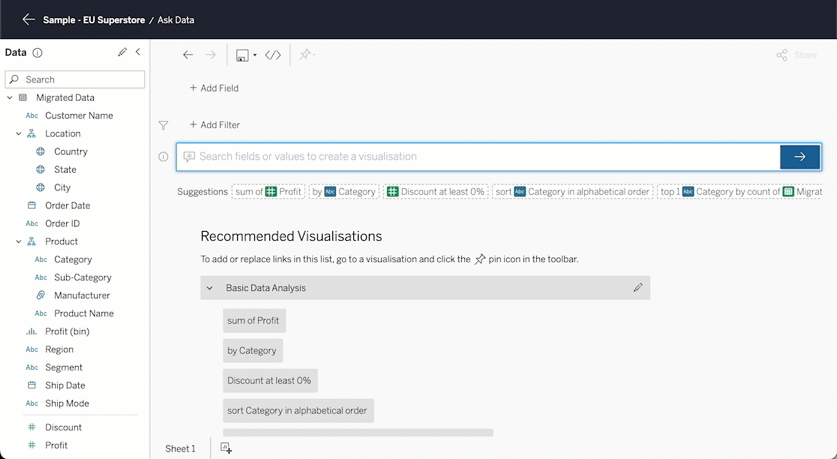This screenshot has height=459, width=837.
Task: Select Category field in Data pane
Action: click(x=73, y=259)
